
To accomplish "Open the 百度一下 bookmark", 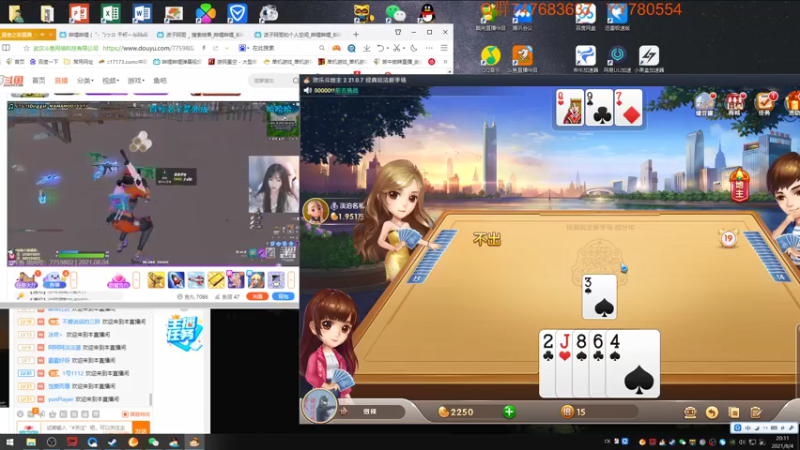I will click(44, 62).
